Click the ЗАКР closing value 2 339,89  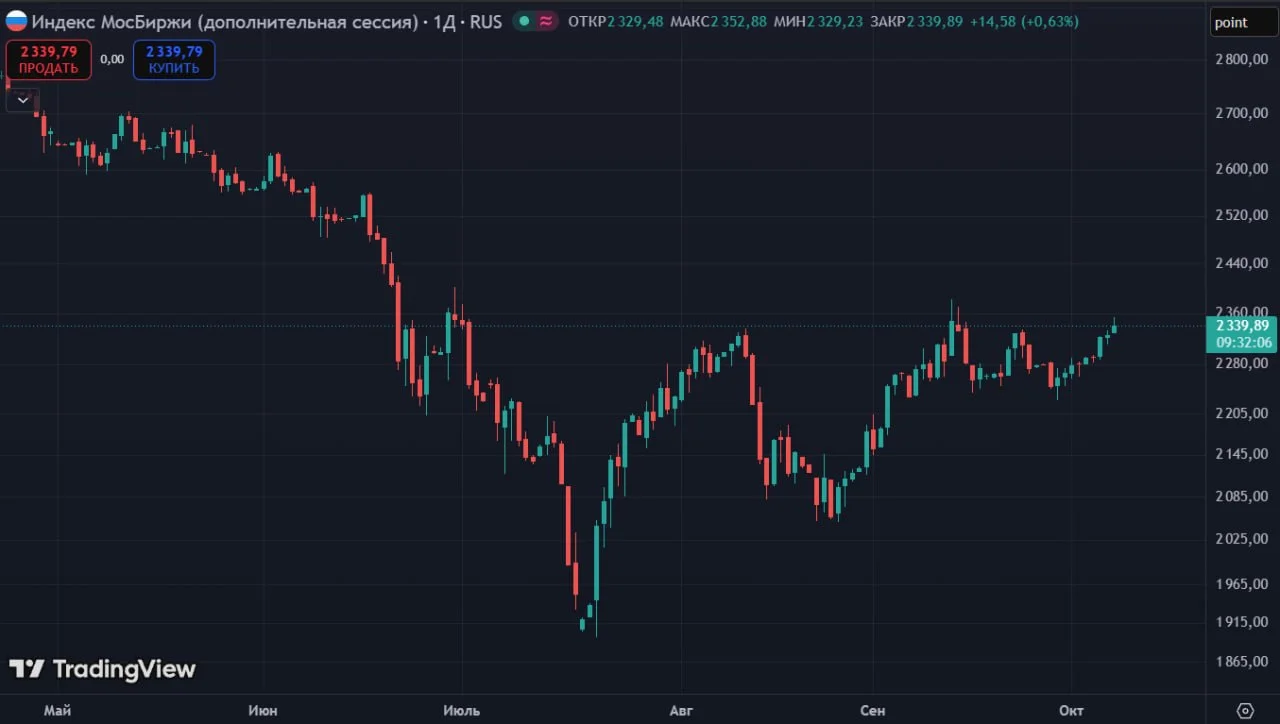(x=936, y=21)
